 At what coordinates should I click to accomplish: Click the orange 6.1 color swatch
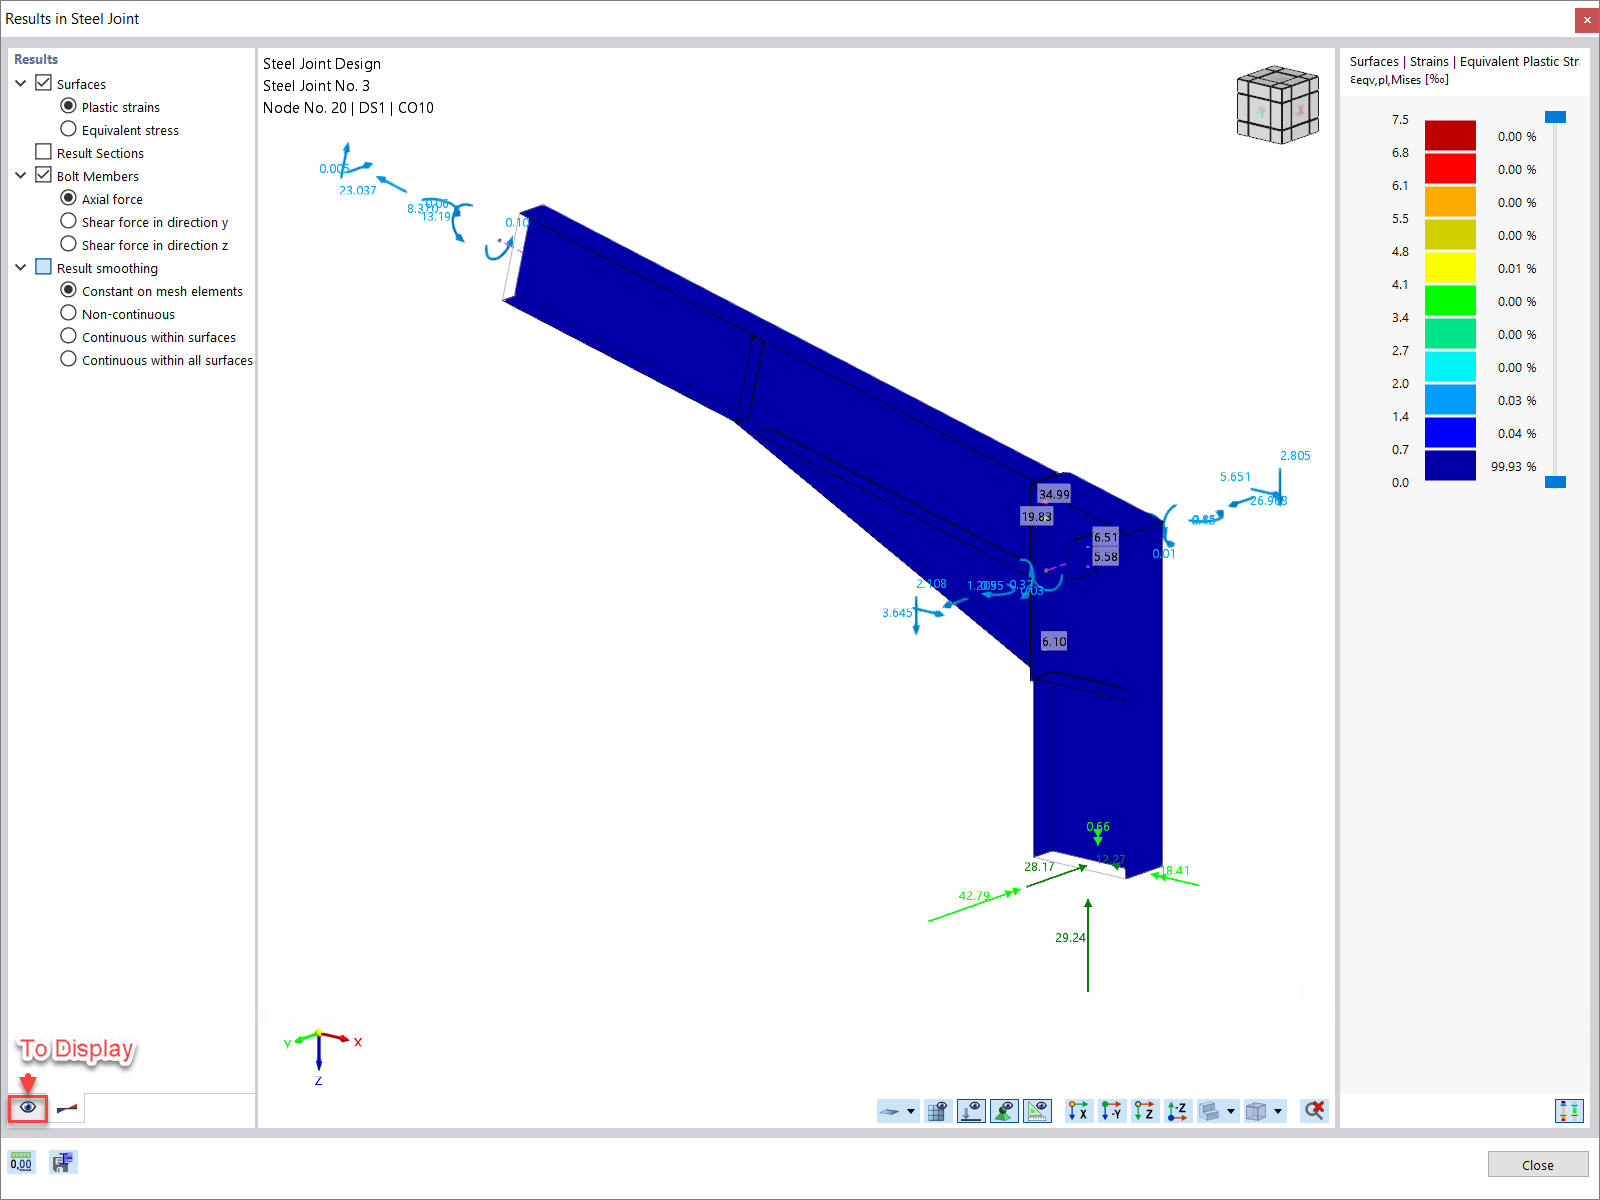[x=1450, y=202]
